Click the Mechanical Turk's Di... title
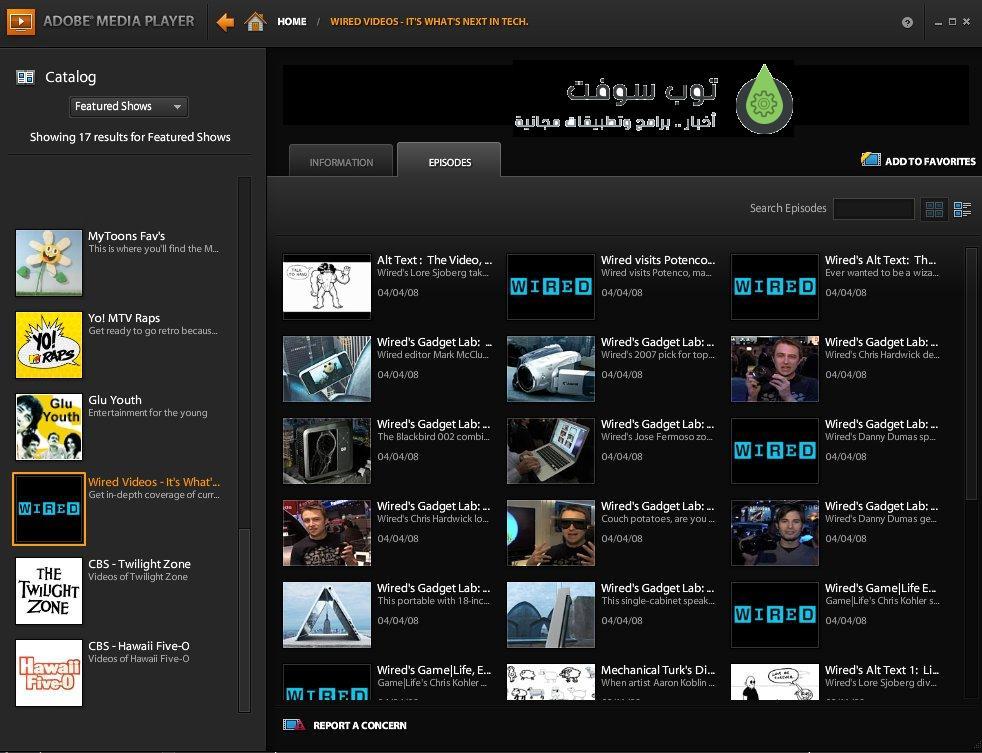Image resolution: width=982 pixels, height=753 pixels. [658, 670]
